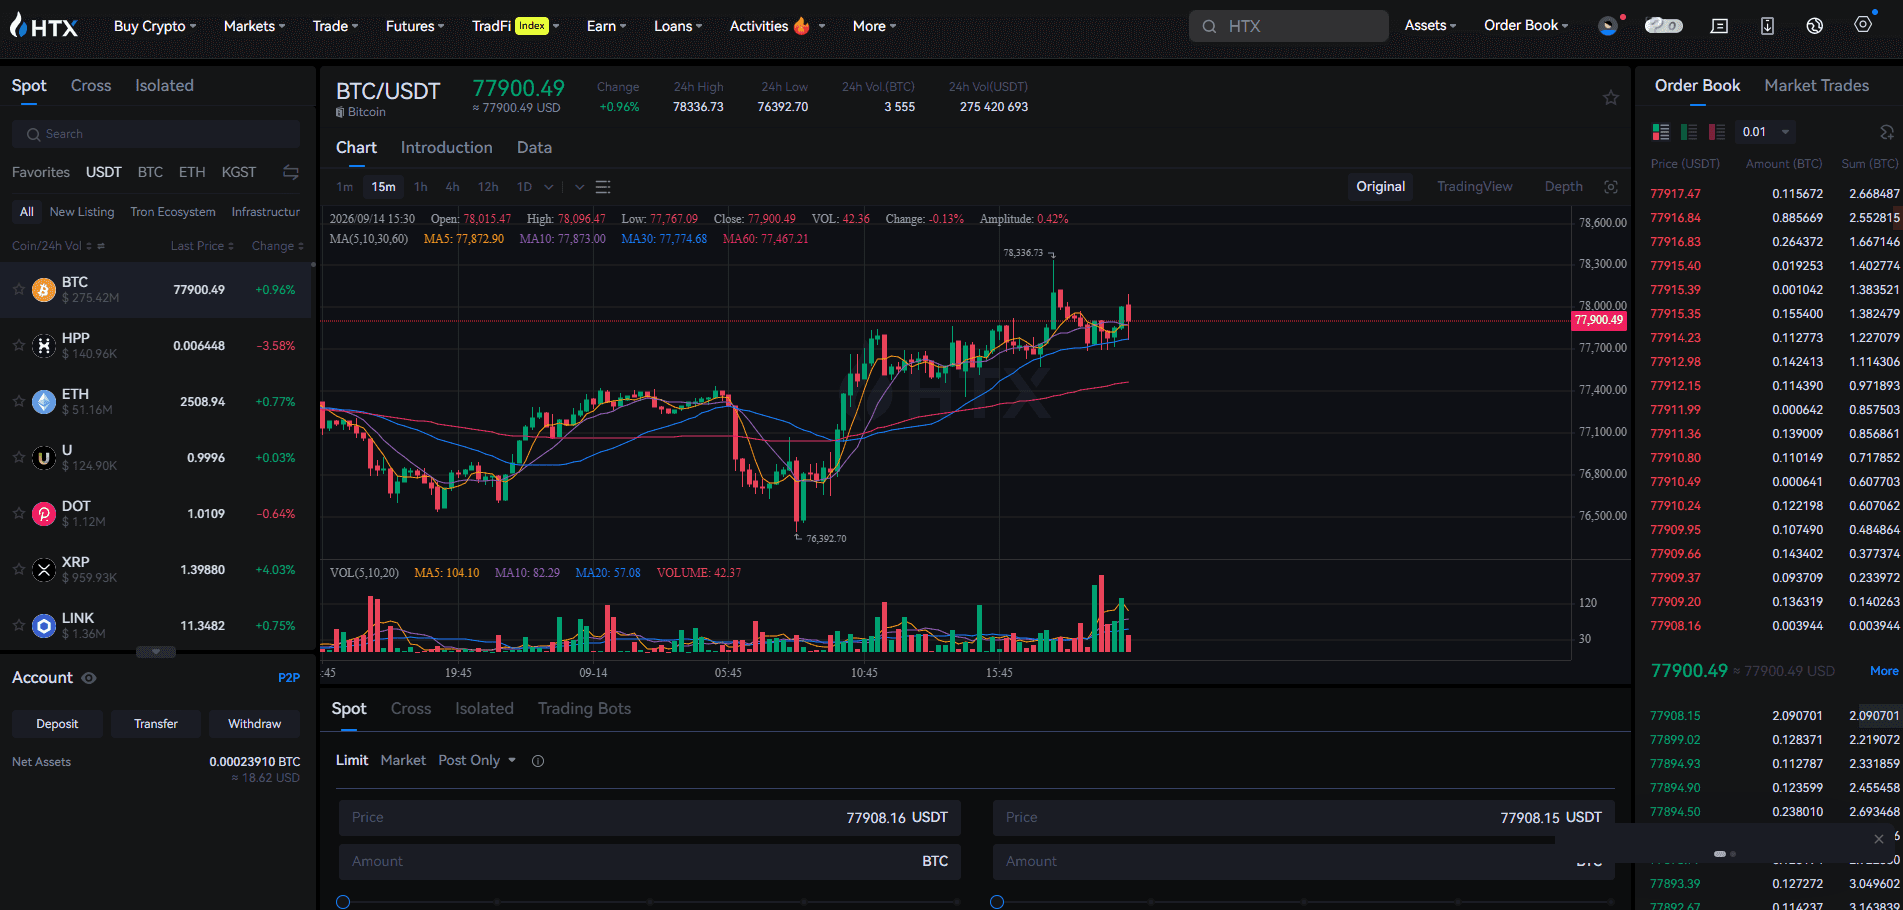Click the pair search field
The width and height of the screenshot is (1903, 910).
156,134
